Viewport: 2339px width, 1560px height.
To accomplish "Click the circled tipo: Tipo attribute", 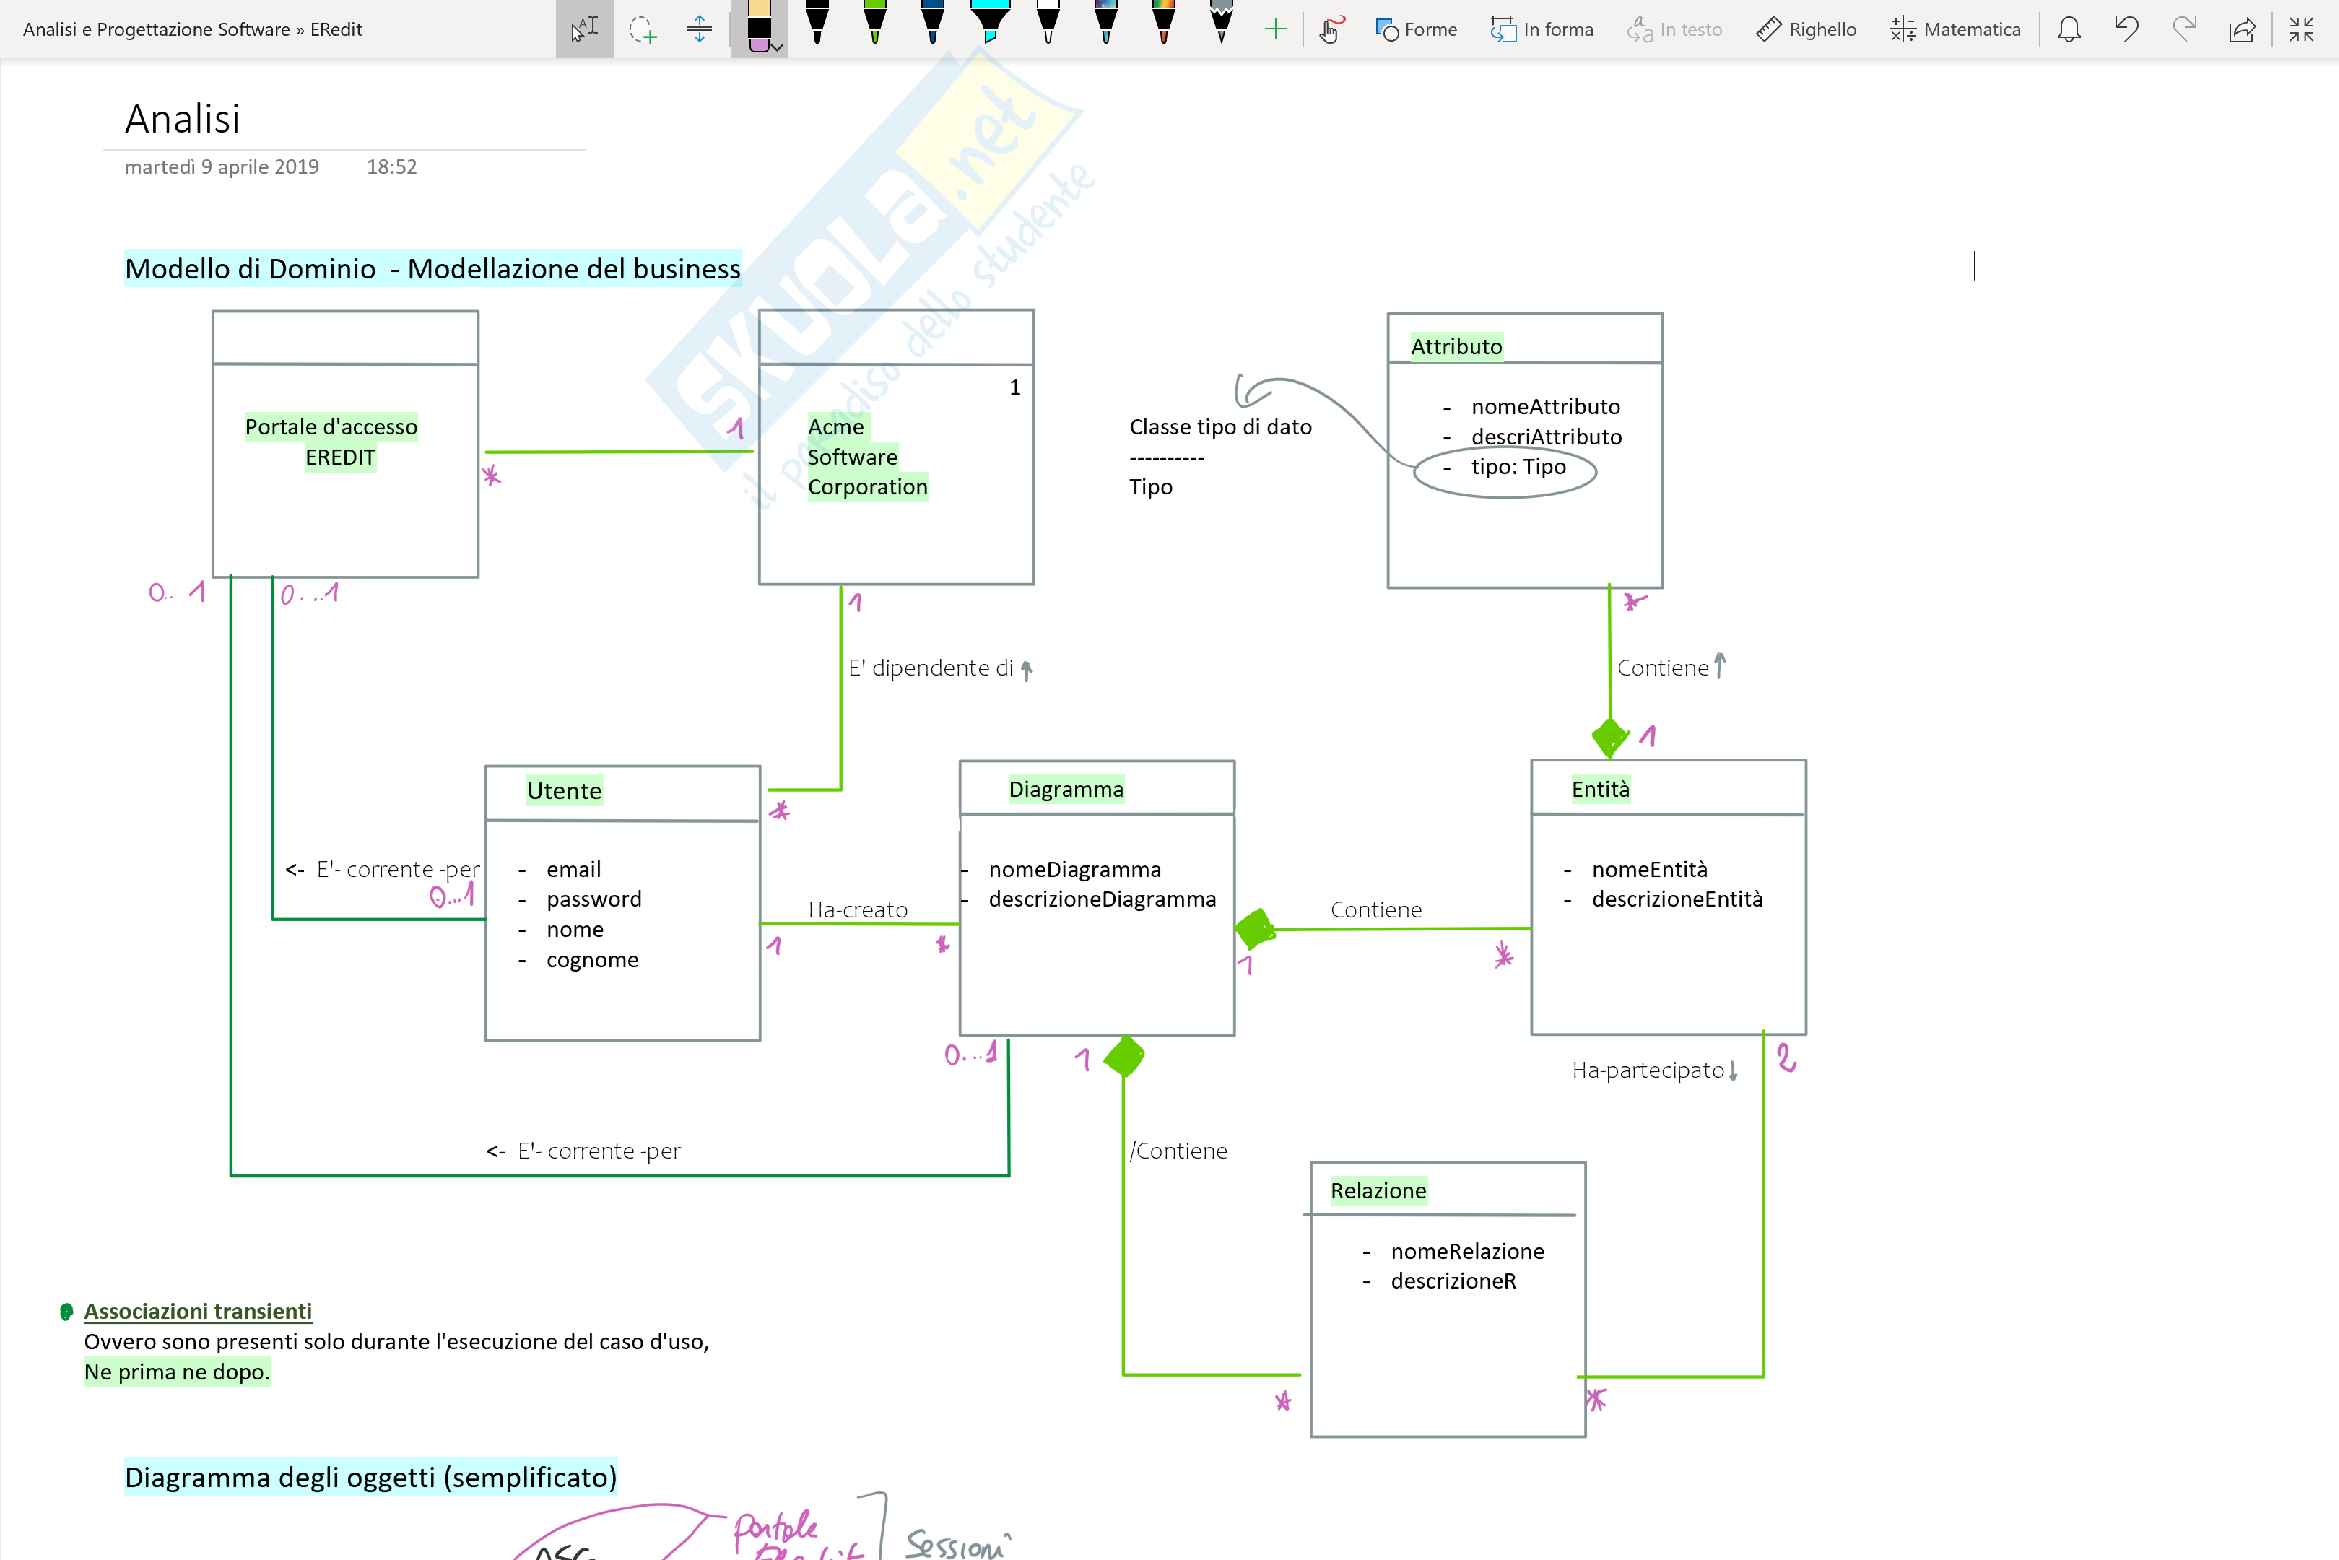I will (1518, 467).
